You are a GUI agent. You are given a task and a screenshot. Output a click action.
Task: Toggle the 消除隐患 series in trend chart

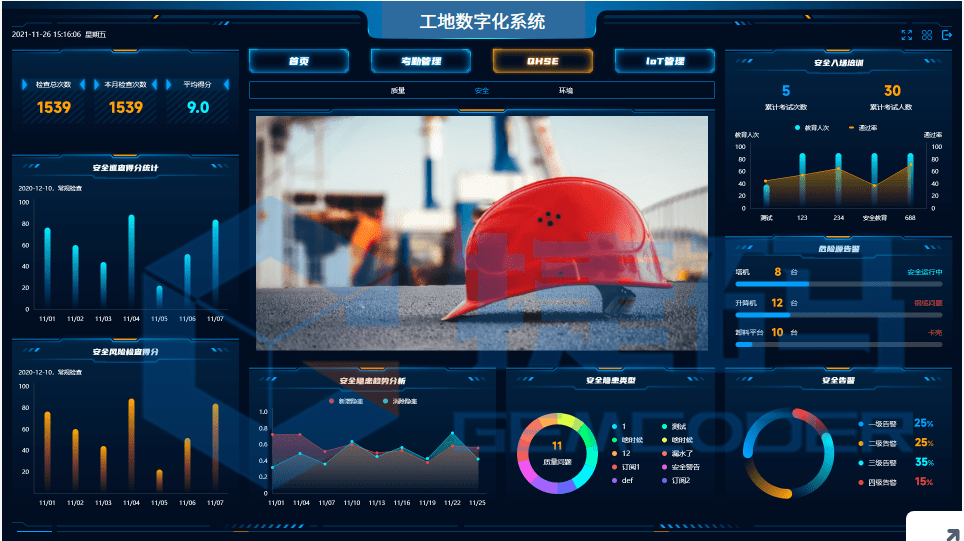tap(393, 401)
